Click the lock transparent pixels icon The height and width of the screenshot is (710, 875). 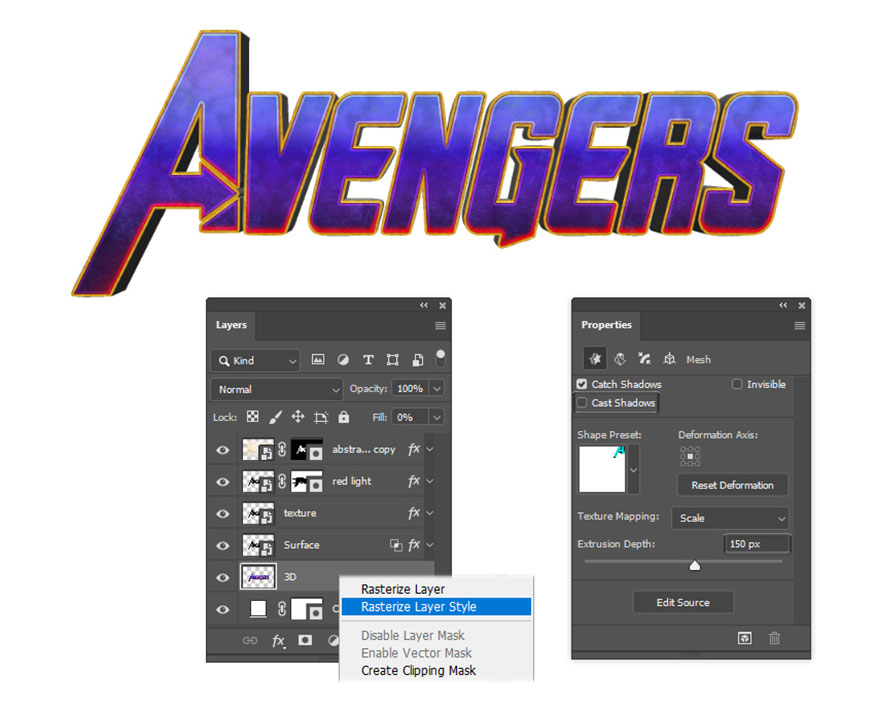pos(253,417)
